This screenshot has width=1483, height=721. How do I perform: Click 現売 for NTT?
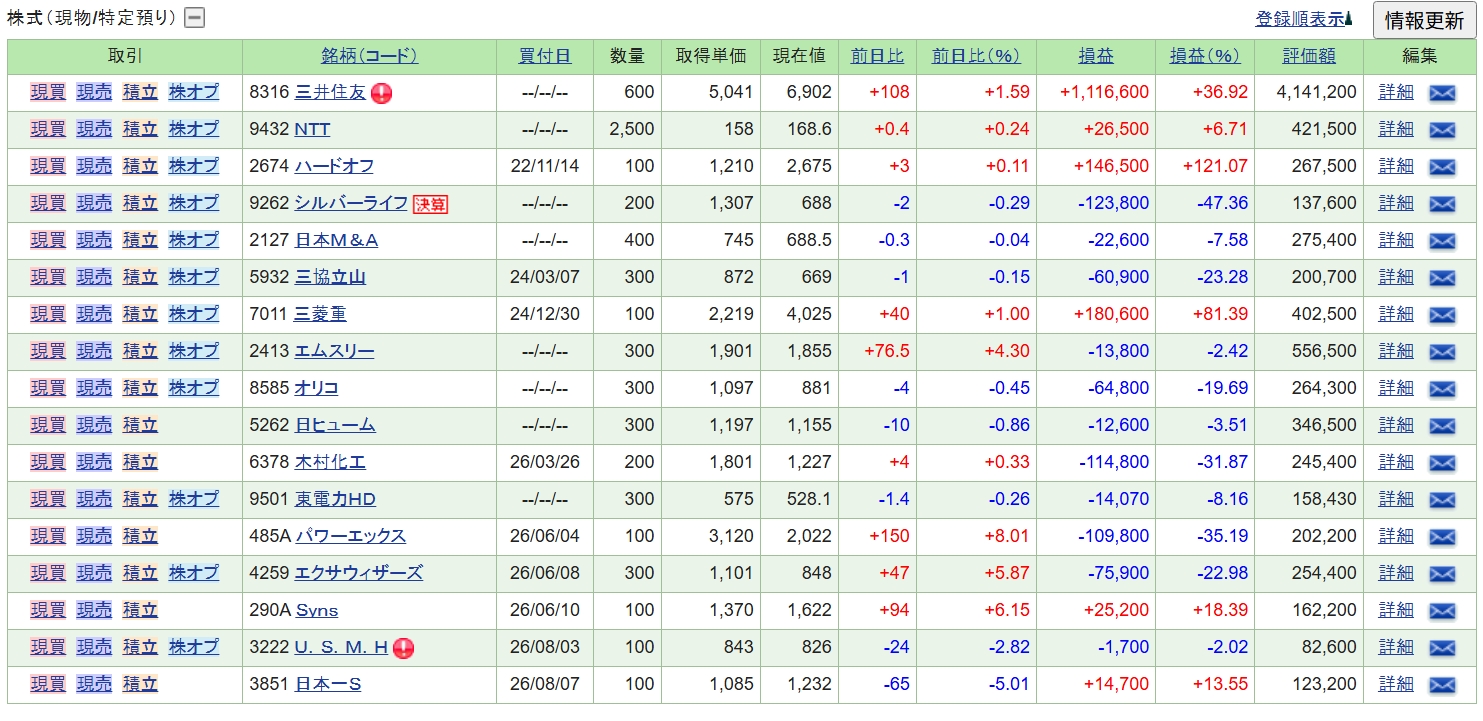click(94, 129)
